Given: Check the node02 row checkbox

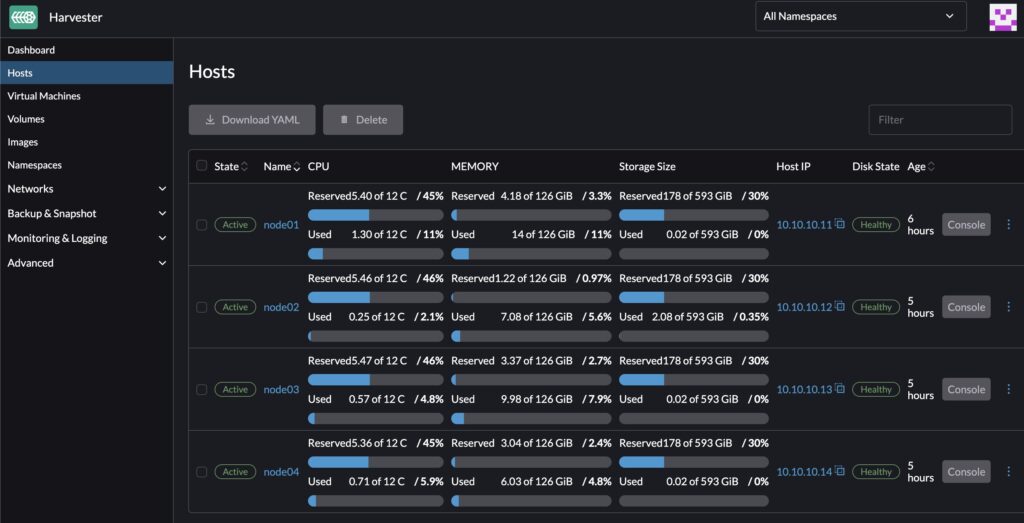Looking at the screenshot, I should [x=202, y=307].
